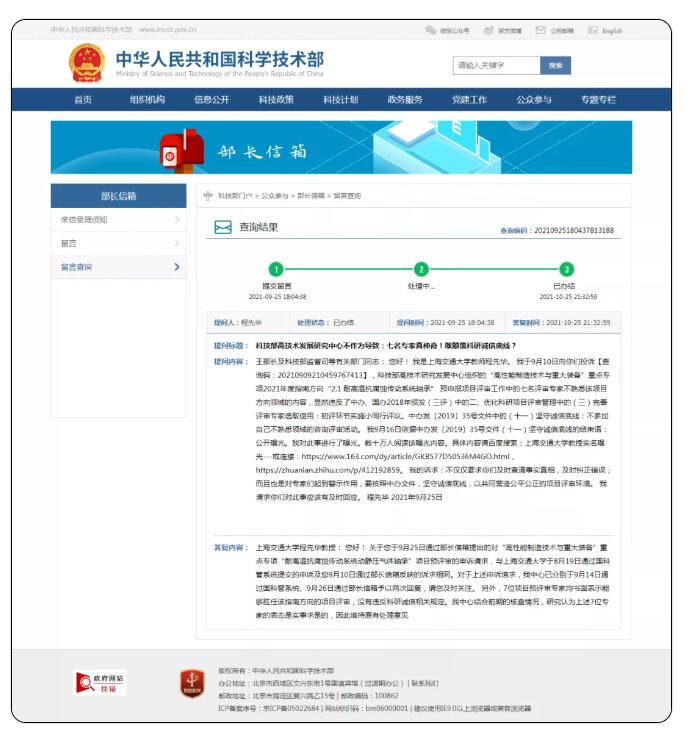Open the 政务服务 navigation menu
Image resolution: width=691 pixels, height=738 pixels.
pyautogui.click(x=405, y=99)
